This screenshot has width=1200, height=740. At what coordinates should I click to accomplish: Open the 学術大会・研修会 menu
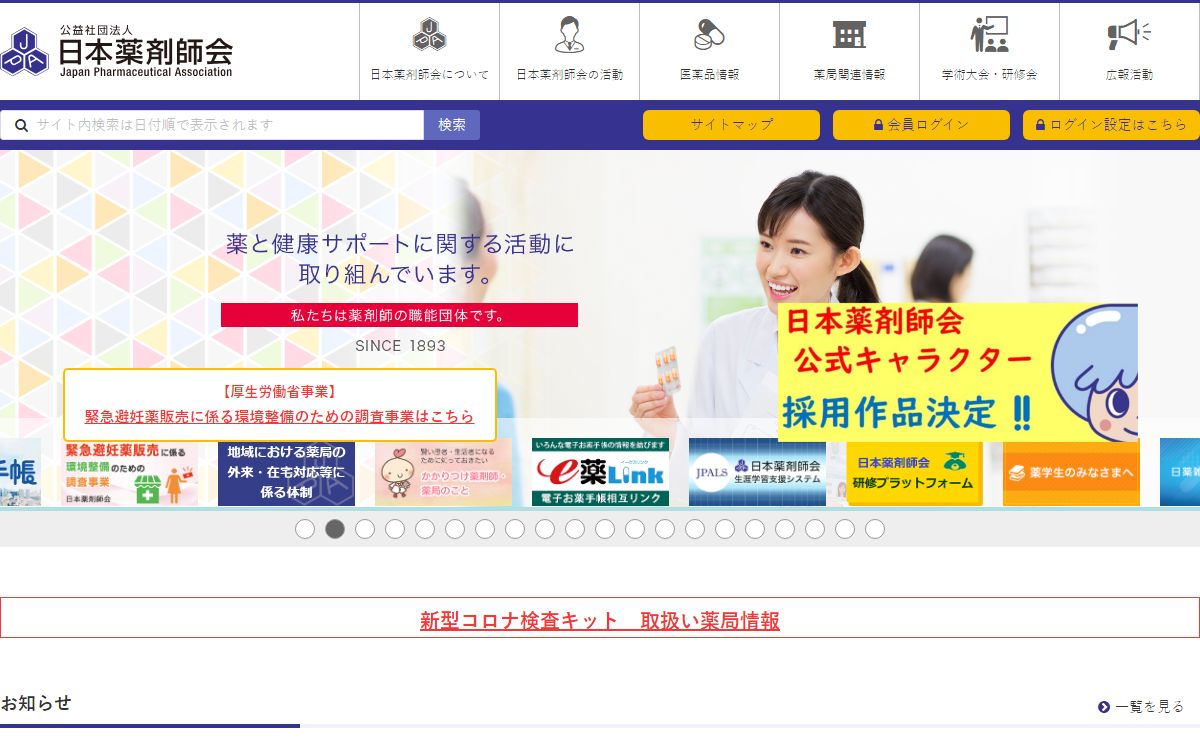pos(989,51)
